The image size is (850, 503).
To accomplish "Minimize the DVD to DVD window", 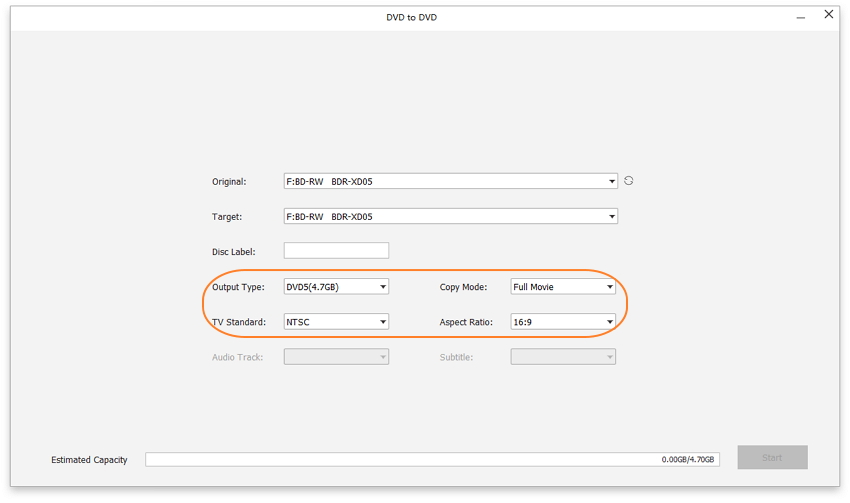I will [x=801, y=17].
